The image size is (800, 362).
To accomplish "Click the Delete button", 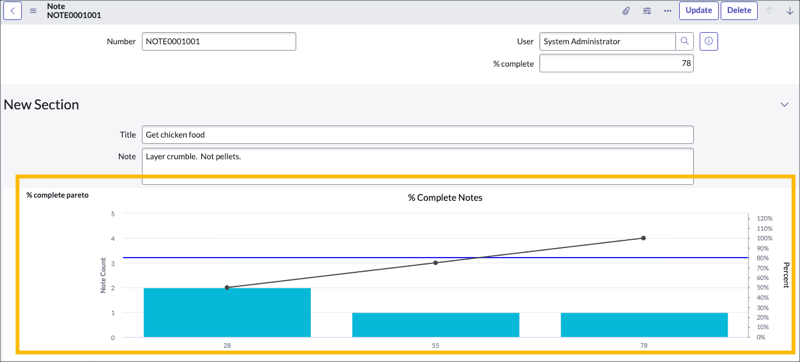I will click(x=739, y=11).
